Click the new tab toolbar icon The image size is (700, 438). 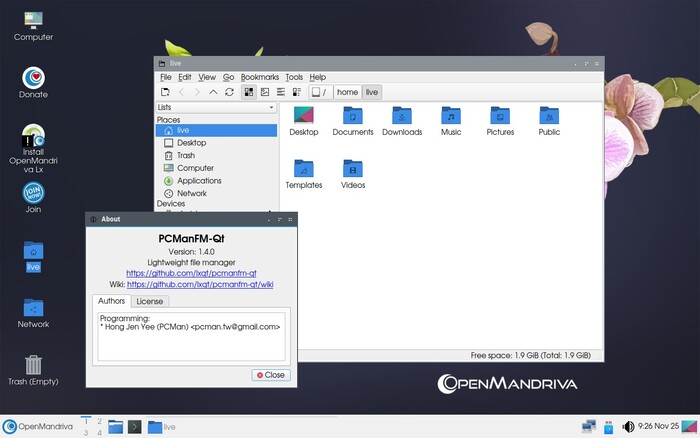[x=165, y=92]
